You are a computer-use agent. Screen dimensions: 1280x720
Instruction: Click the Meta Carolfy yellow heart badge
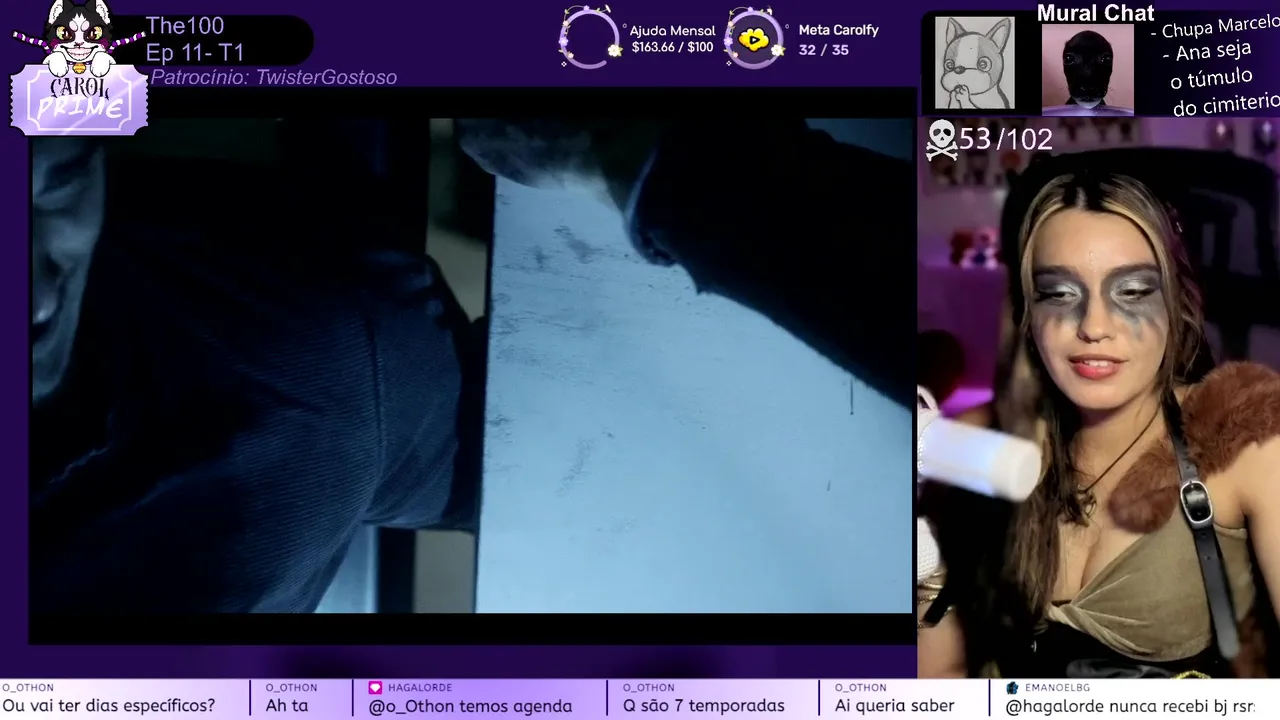click(754, 39)
